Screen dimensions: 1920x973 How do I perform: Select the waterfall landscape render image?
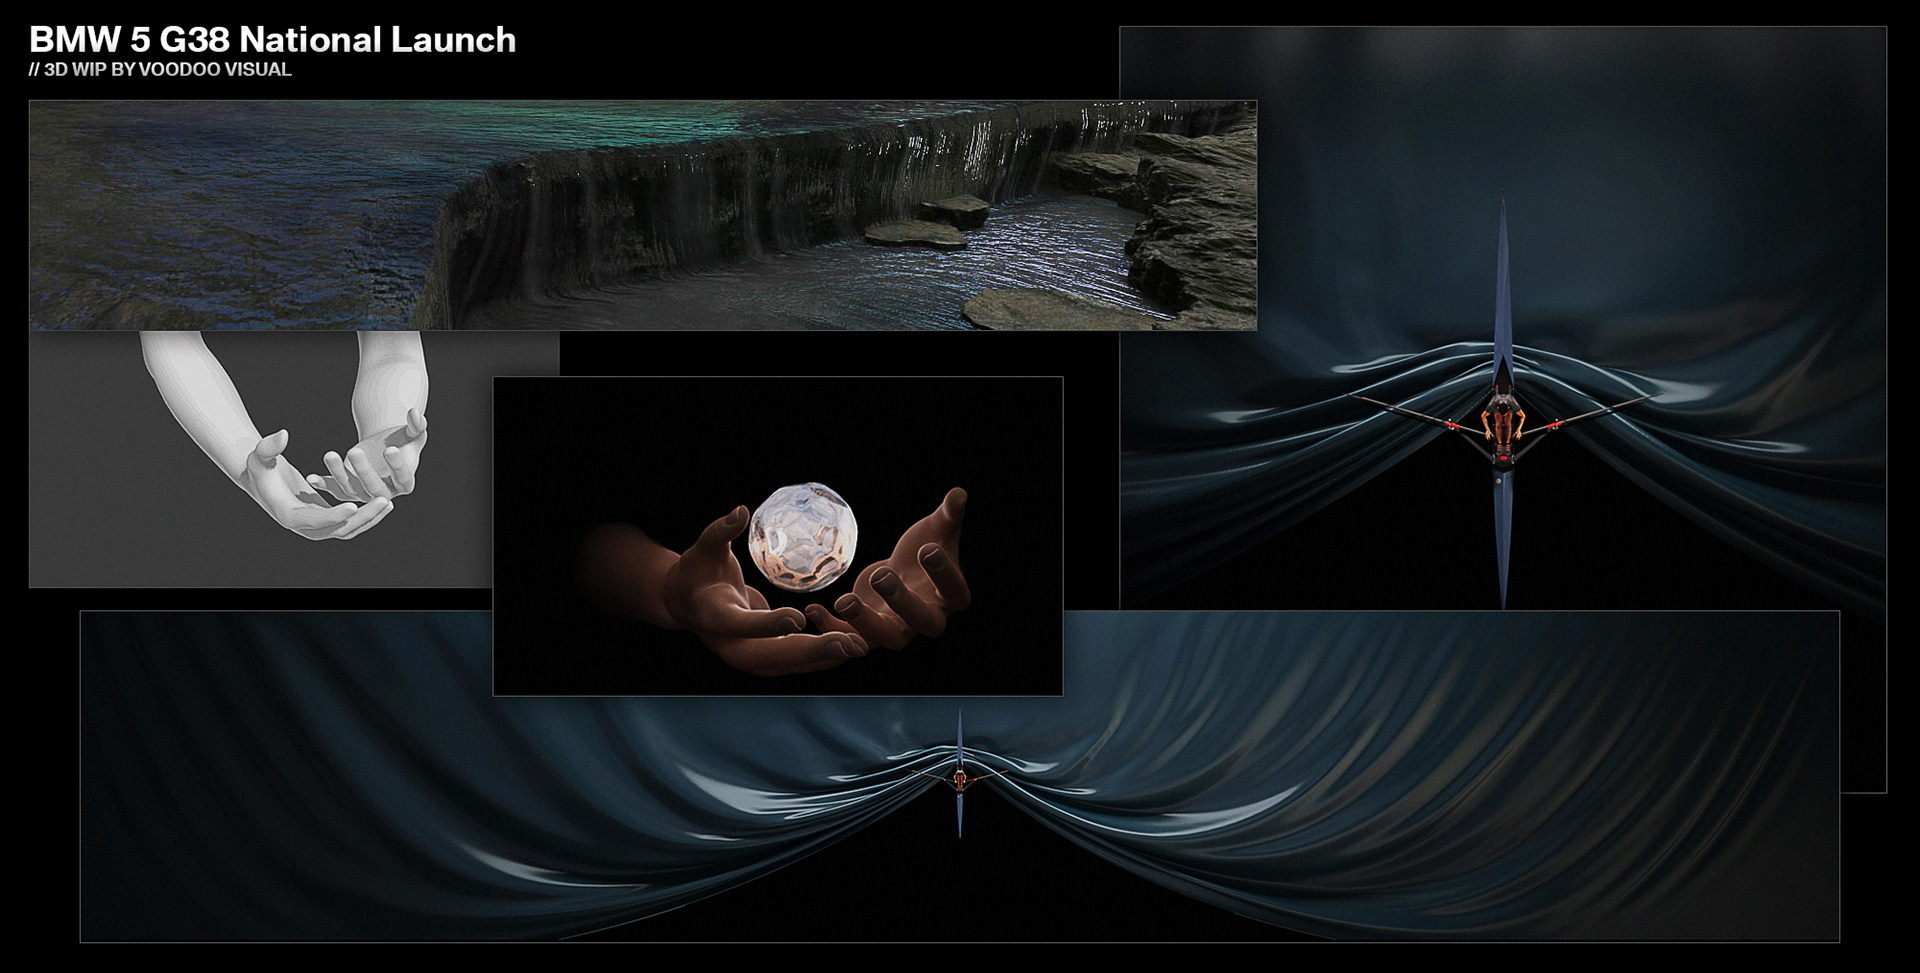pyautogui.click(x=643, y=215)
